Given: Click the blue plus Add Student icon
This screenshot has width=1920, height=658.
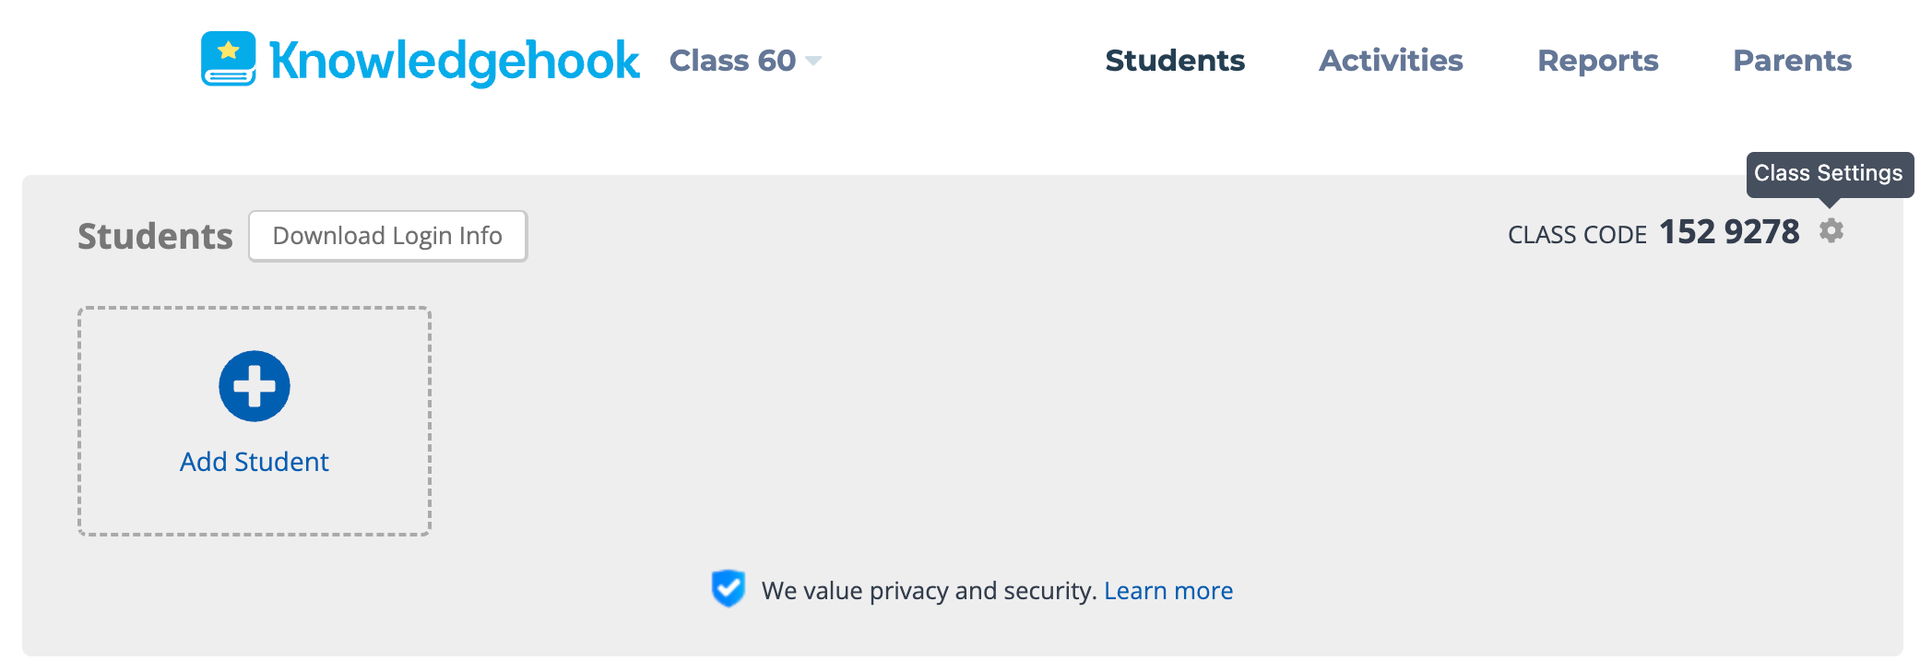Looking at the screenshot, I should point(254,386).
